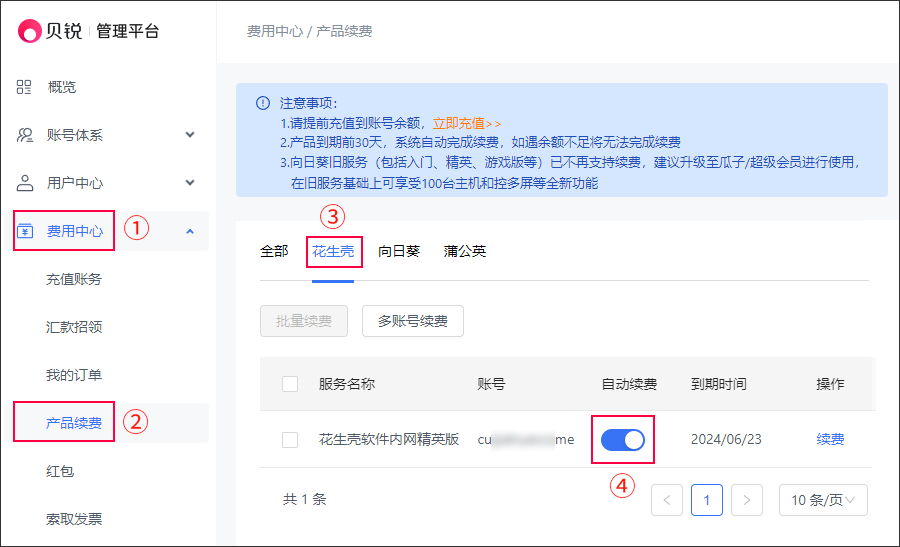Tick the select-all header checkbox
Image resolution: width=900 pixels, height=547 pixels.
290,384
